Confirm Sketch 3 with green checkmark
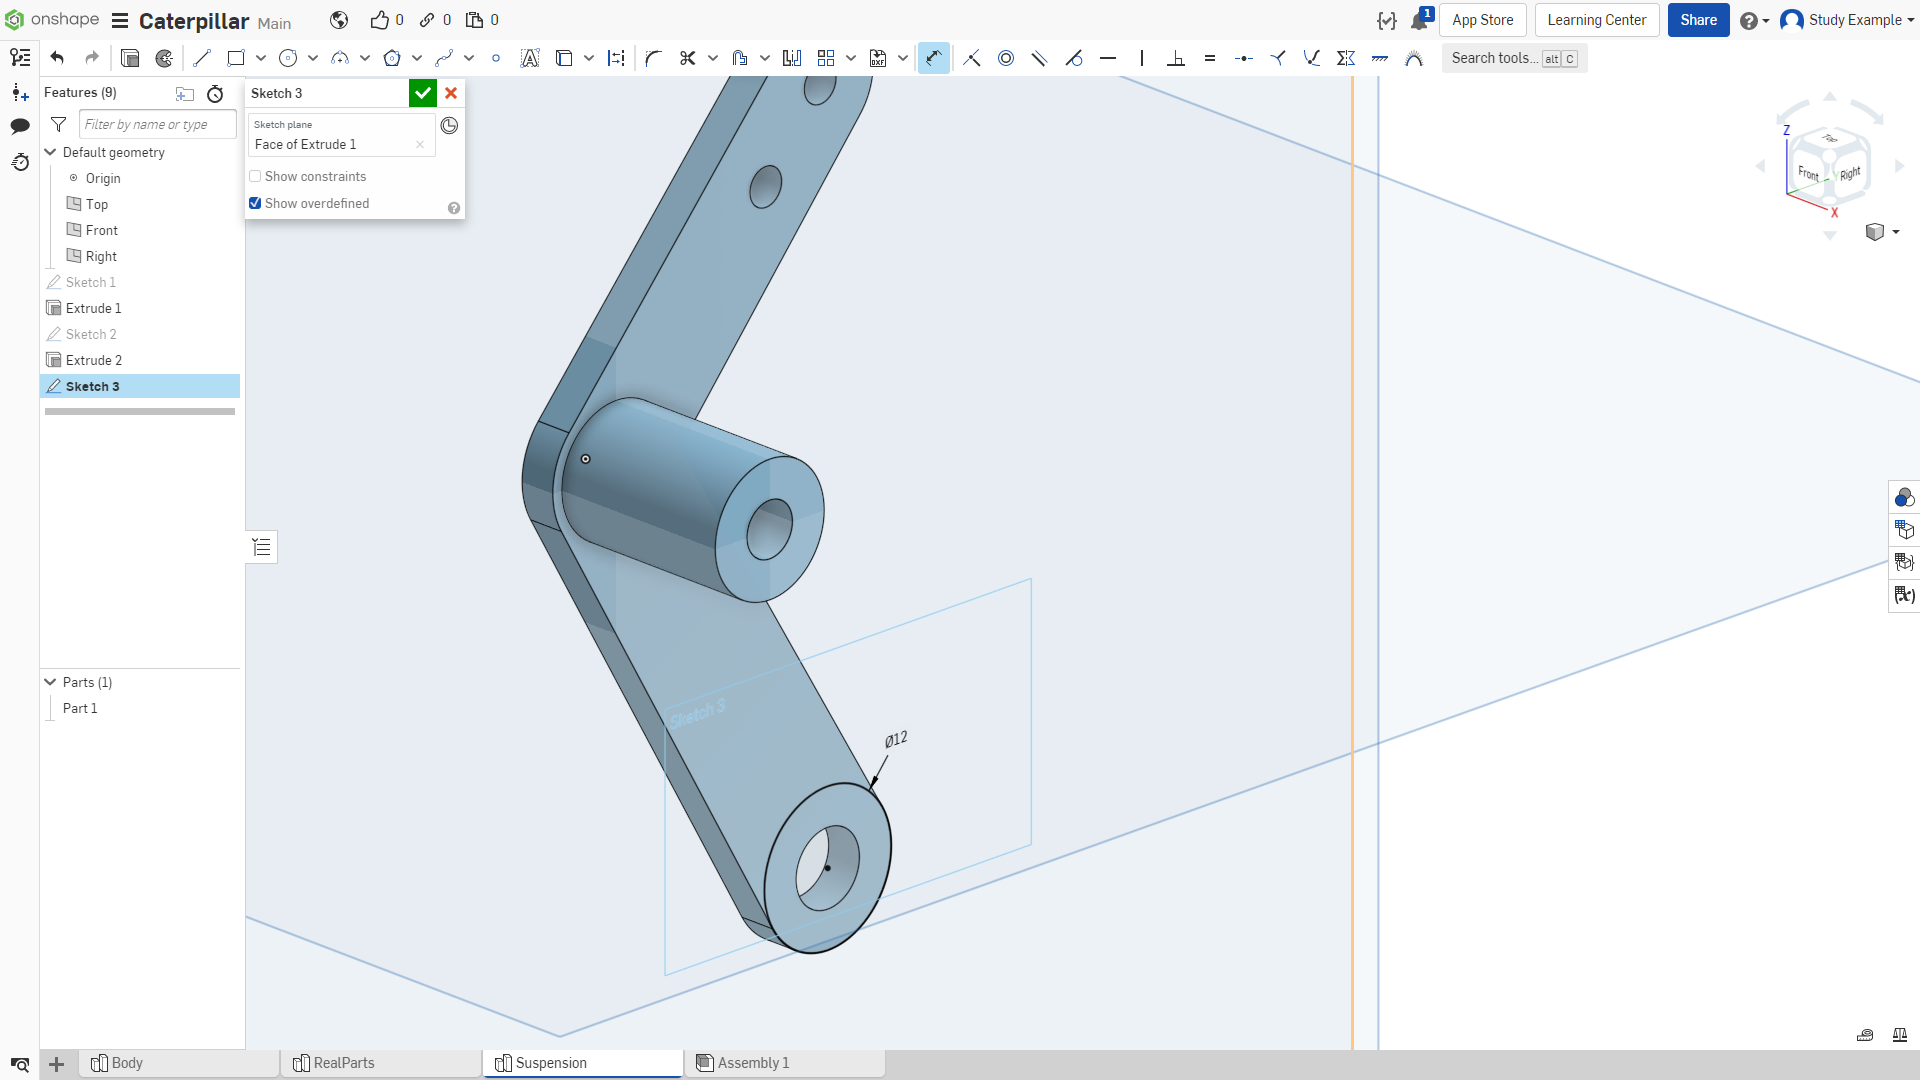1920x1080 pixels. [x=423, y=93]
